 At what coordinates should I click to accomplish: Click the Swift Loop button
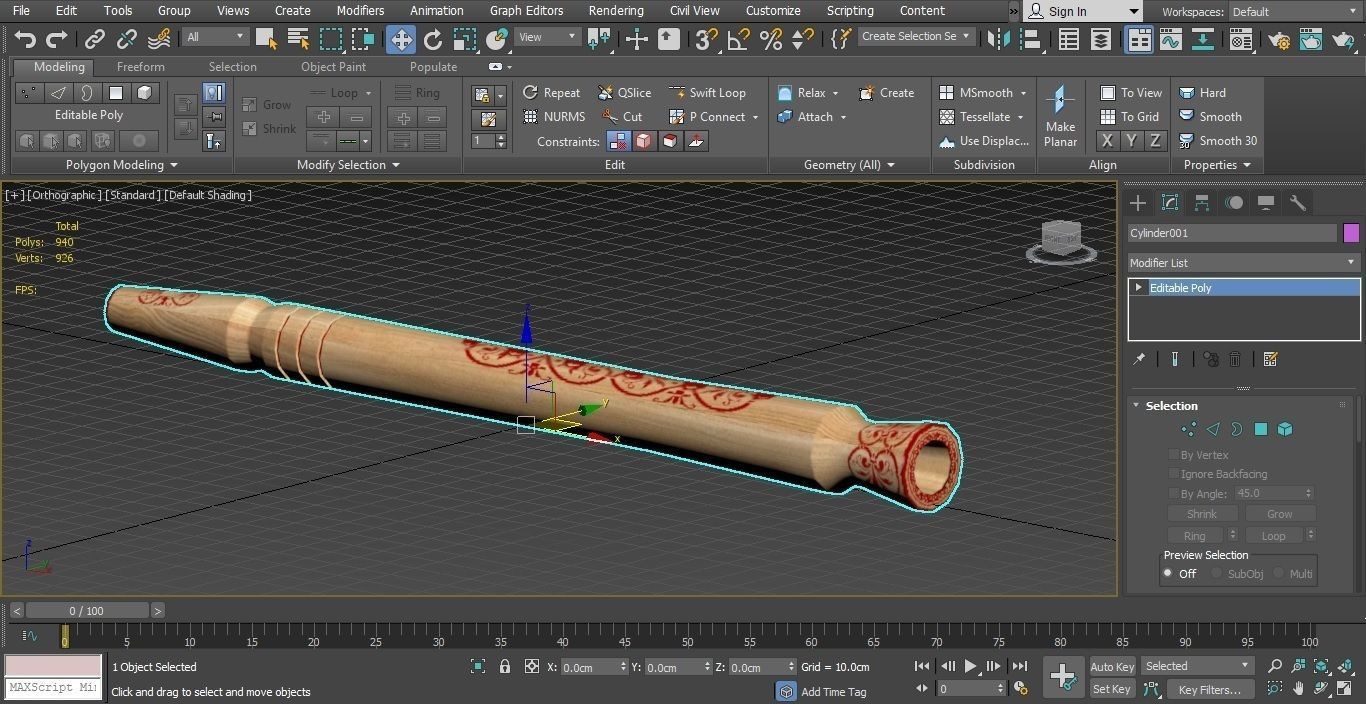coord(707,92)
